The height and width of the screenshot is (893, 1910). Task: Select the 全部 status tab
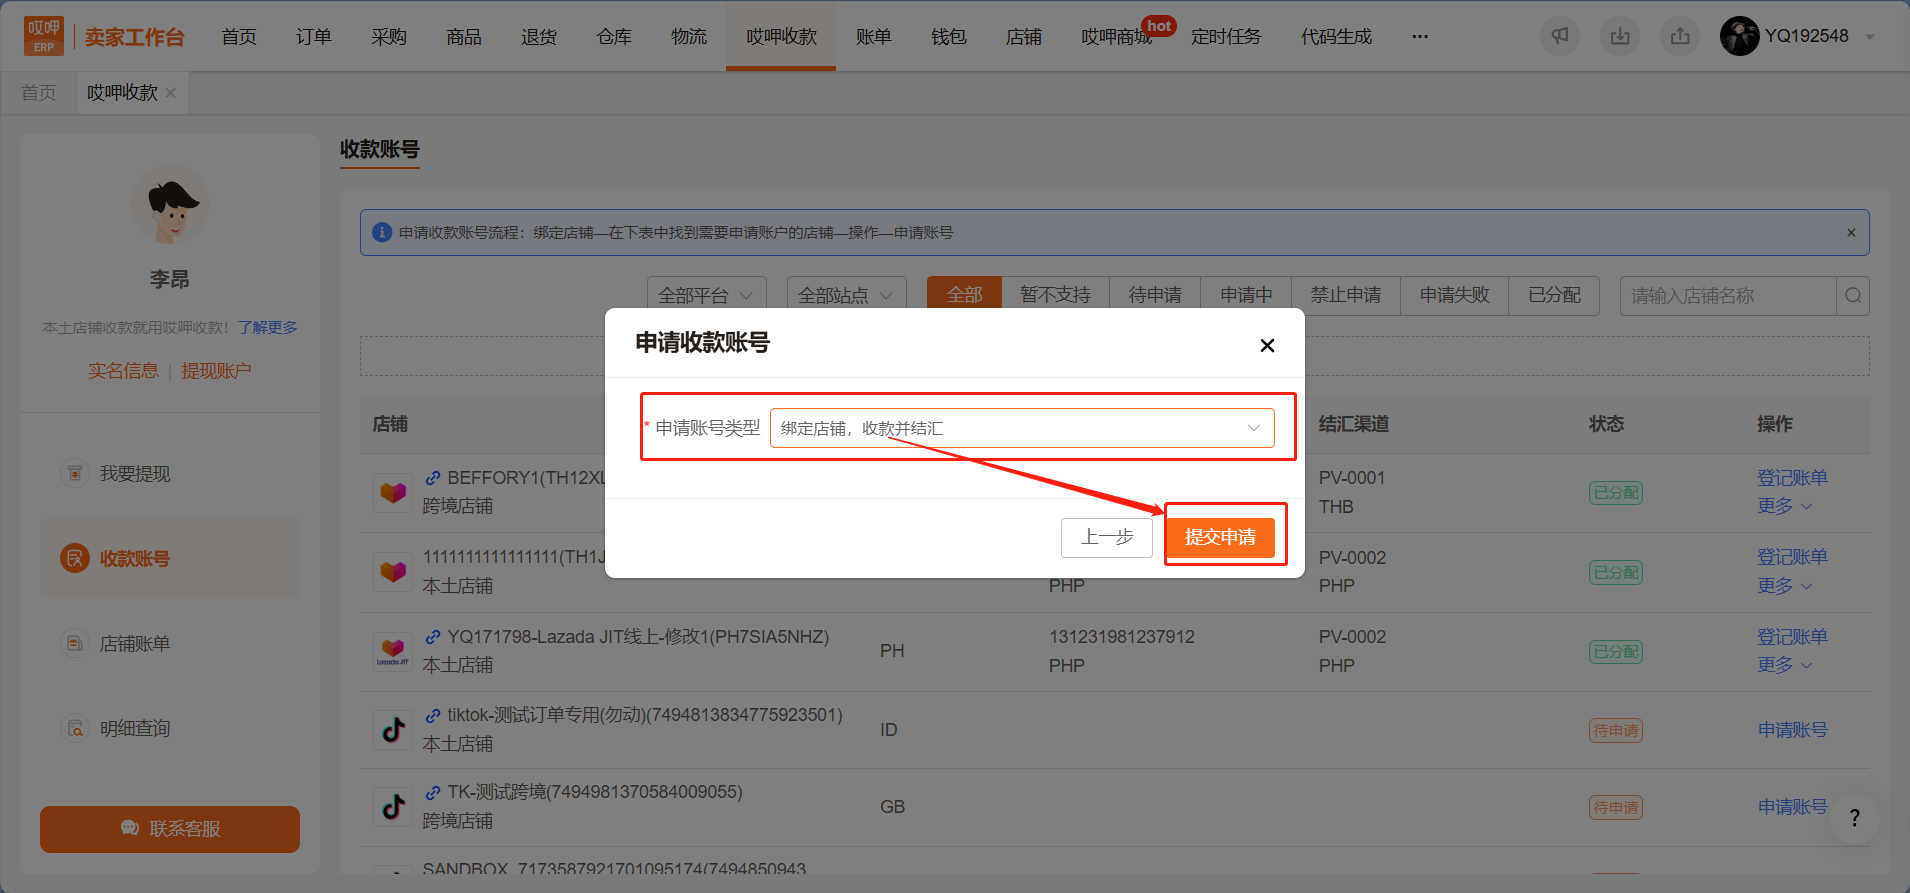click(x=964, y=295)
